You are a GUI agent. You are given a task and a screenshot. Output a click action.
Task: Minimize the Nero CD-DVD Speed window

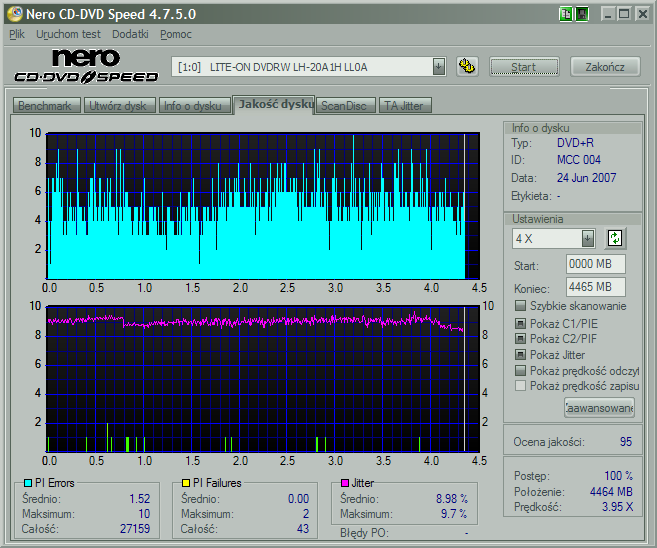[608, 14]
